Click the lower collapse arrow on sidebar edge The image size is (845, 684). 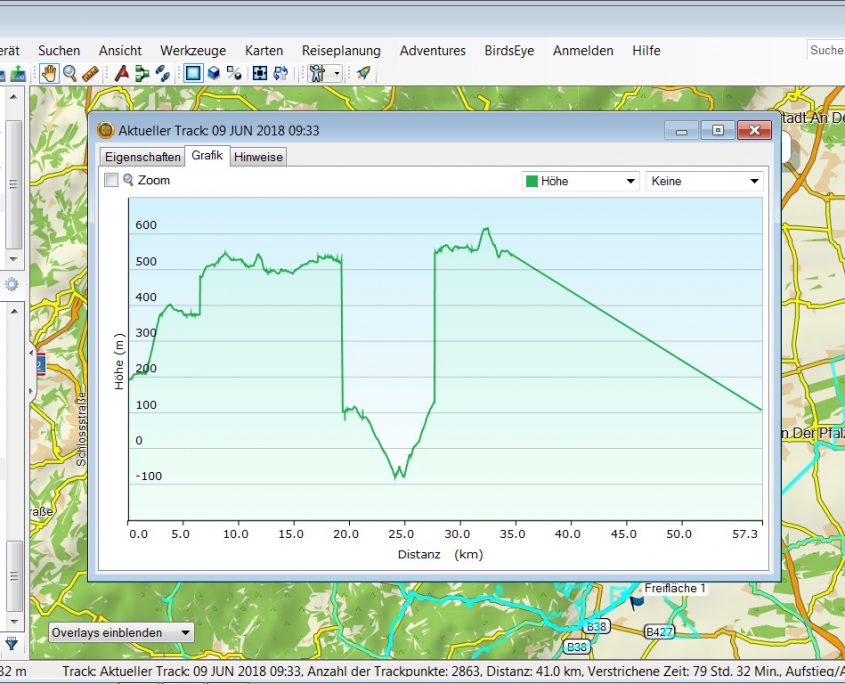[31, 390]
